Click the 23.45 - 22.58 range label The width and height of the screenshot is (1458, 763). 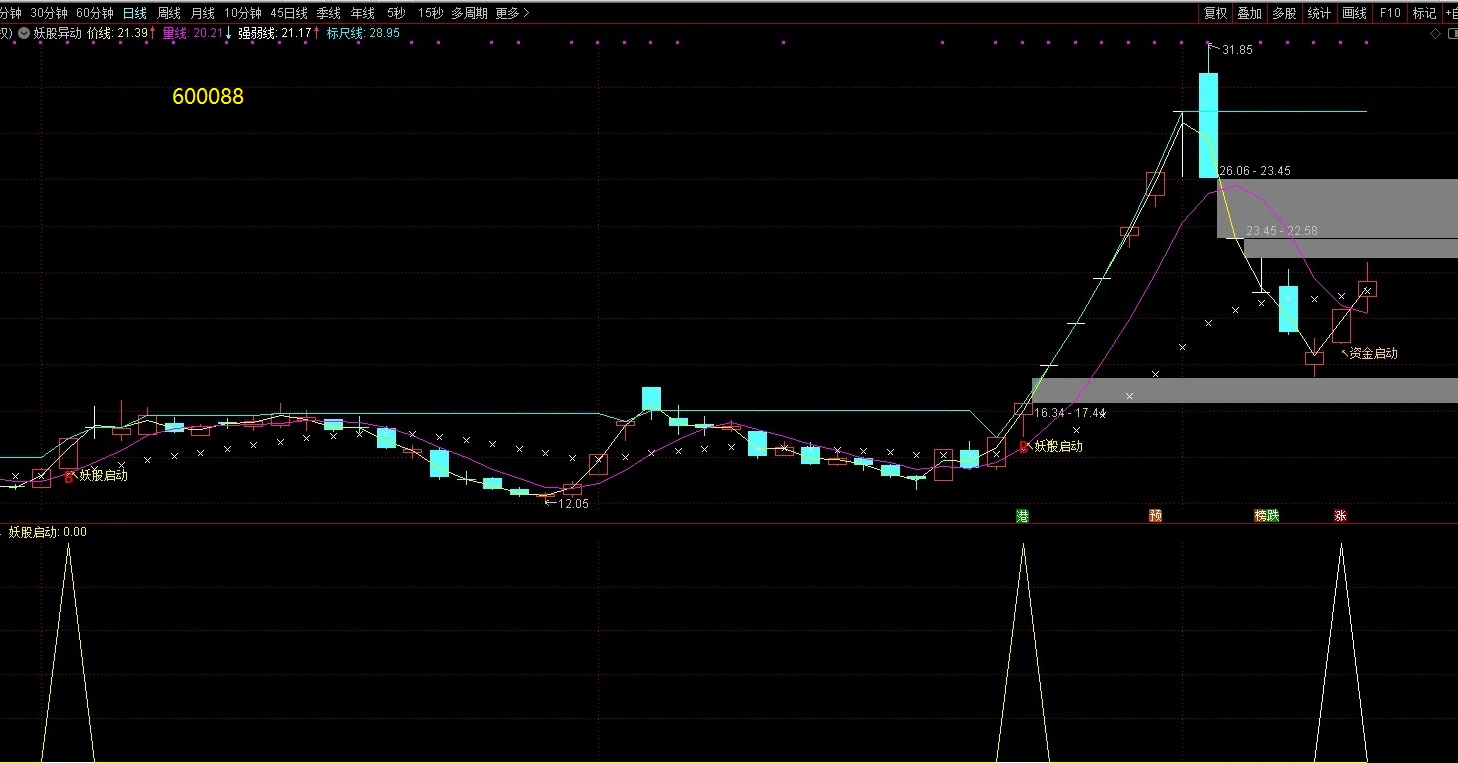tap(1282, 231)
